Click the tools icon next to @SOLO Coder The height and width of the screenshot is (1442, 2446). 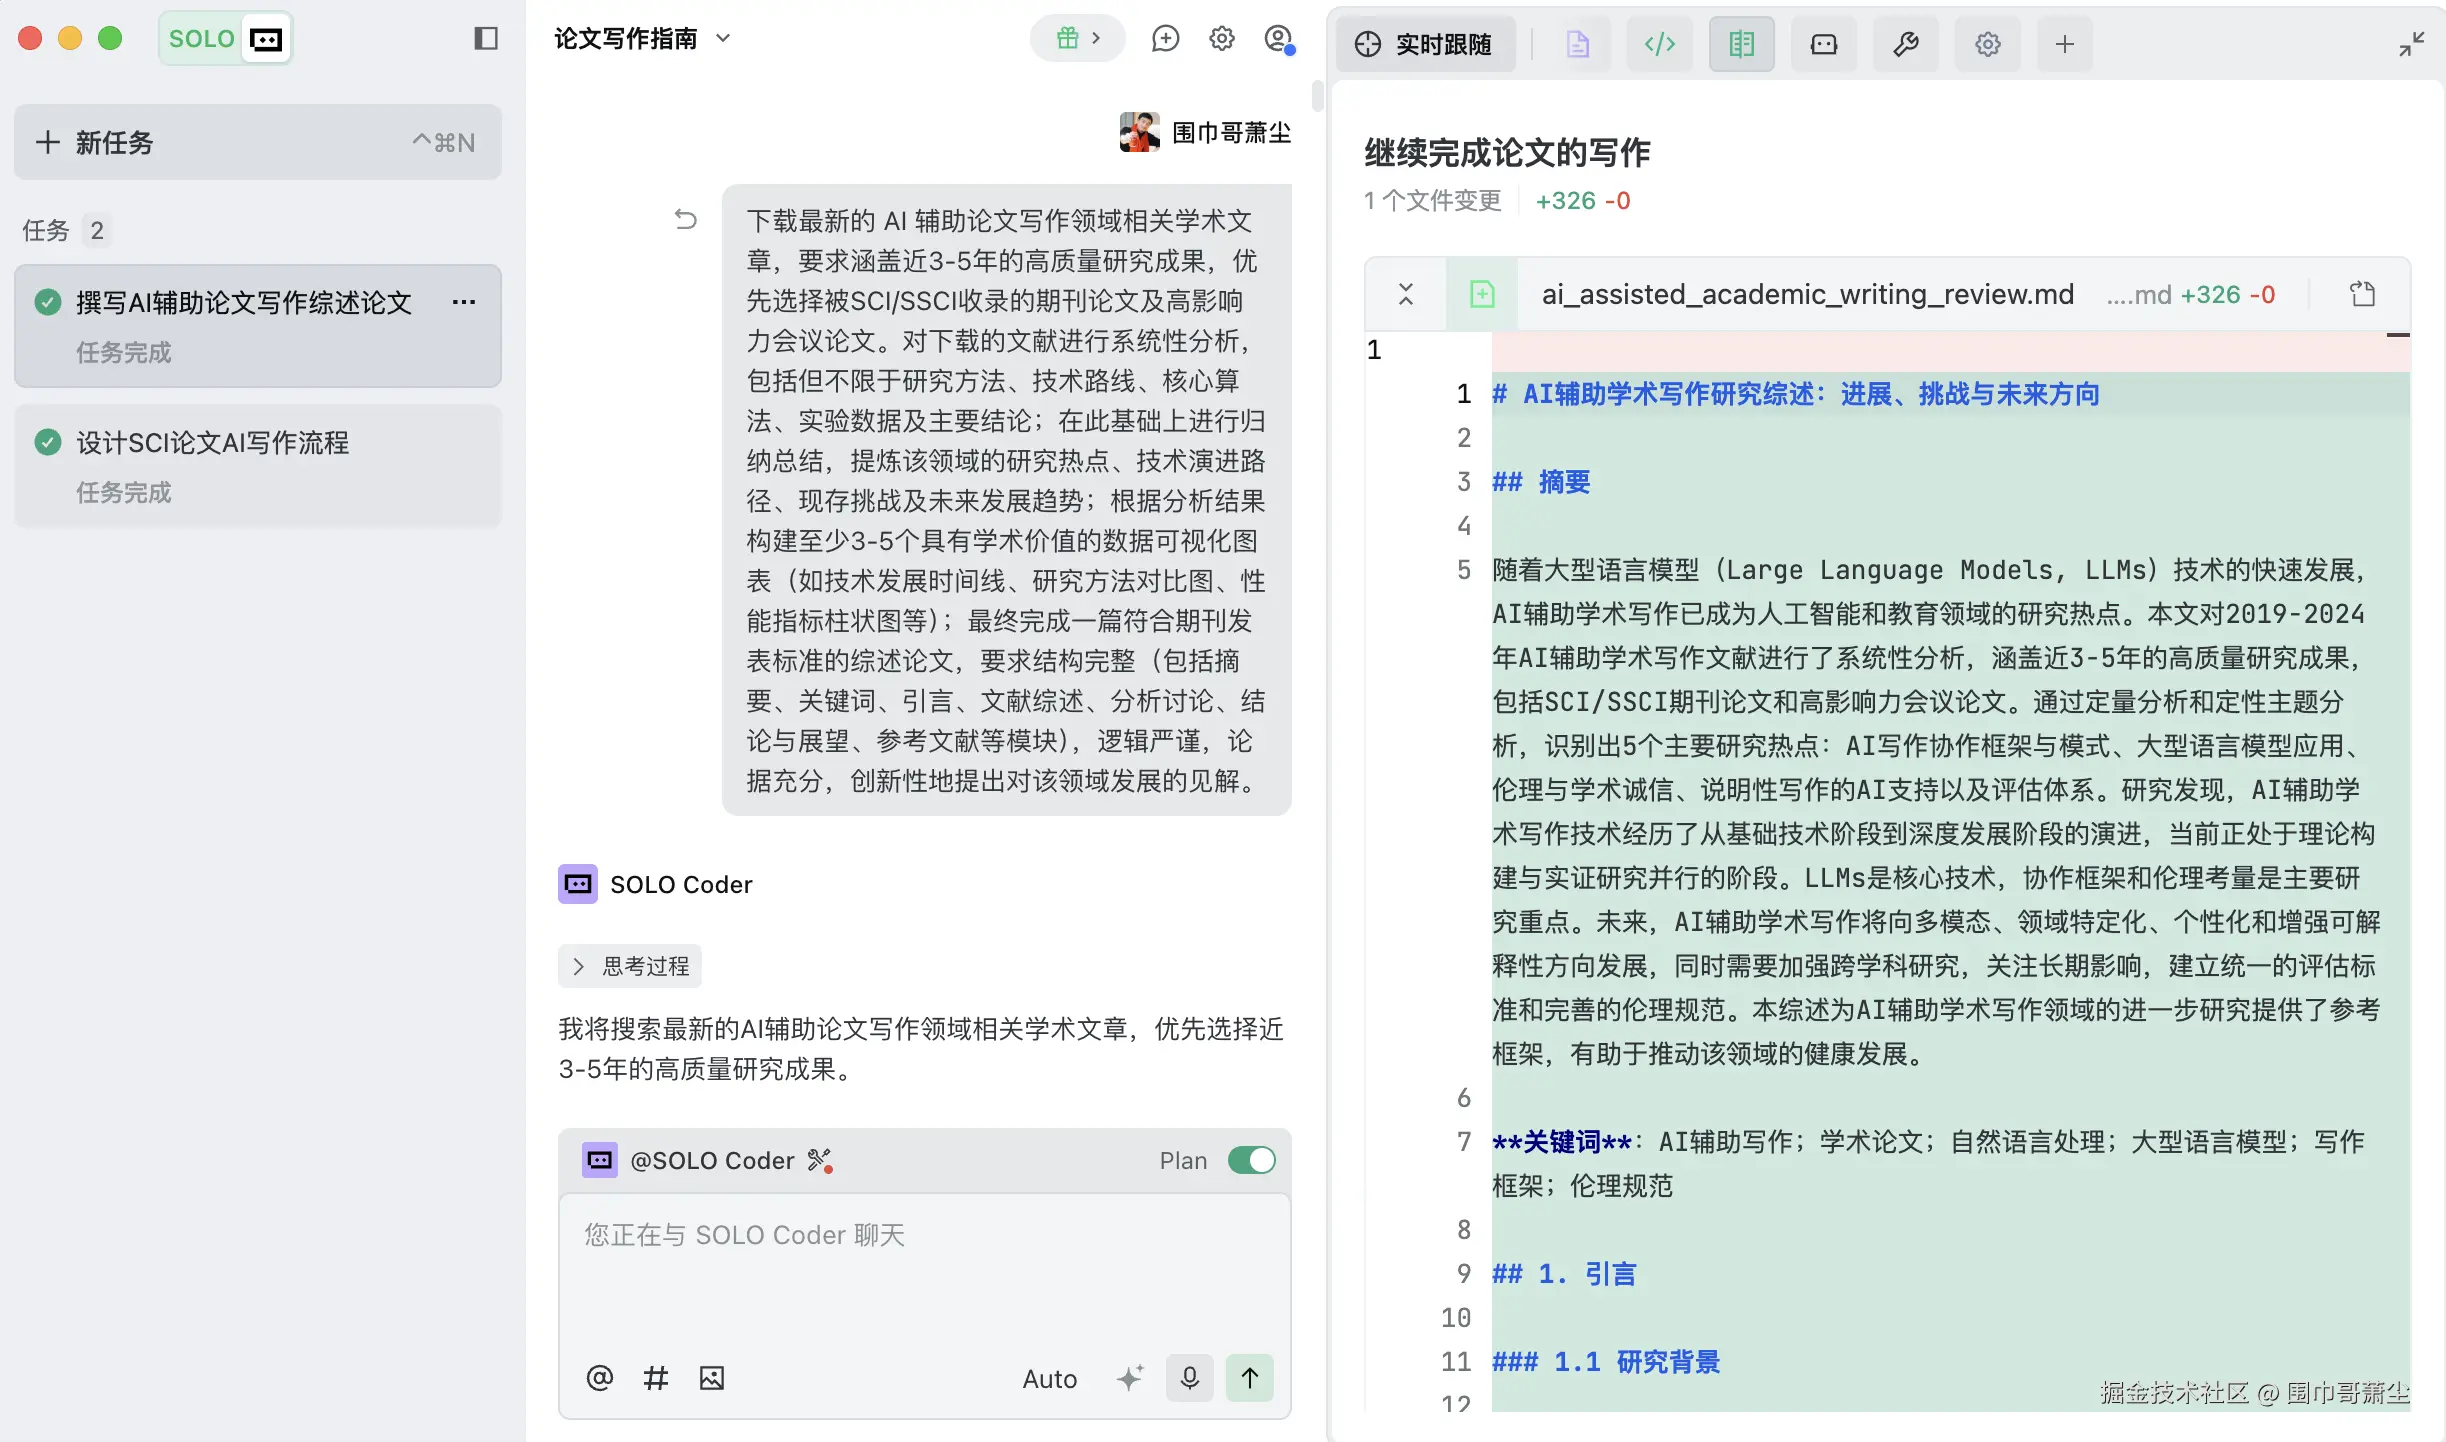820,1160
